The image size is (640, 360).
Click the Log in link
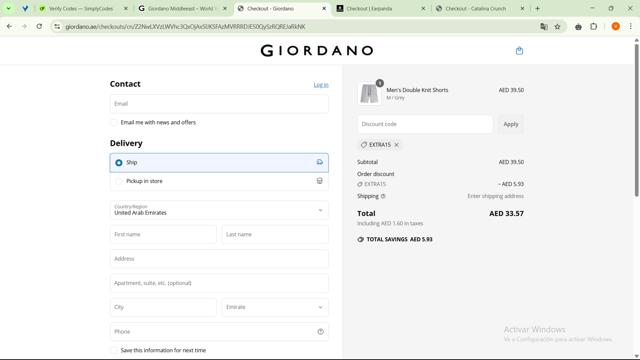321,85
